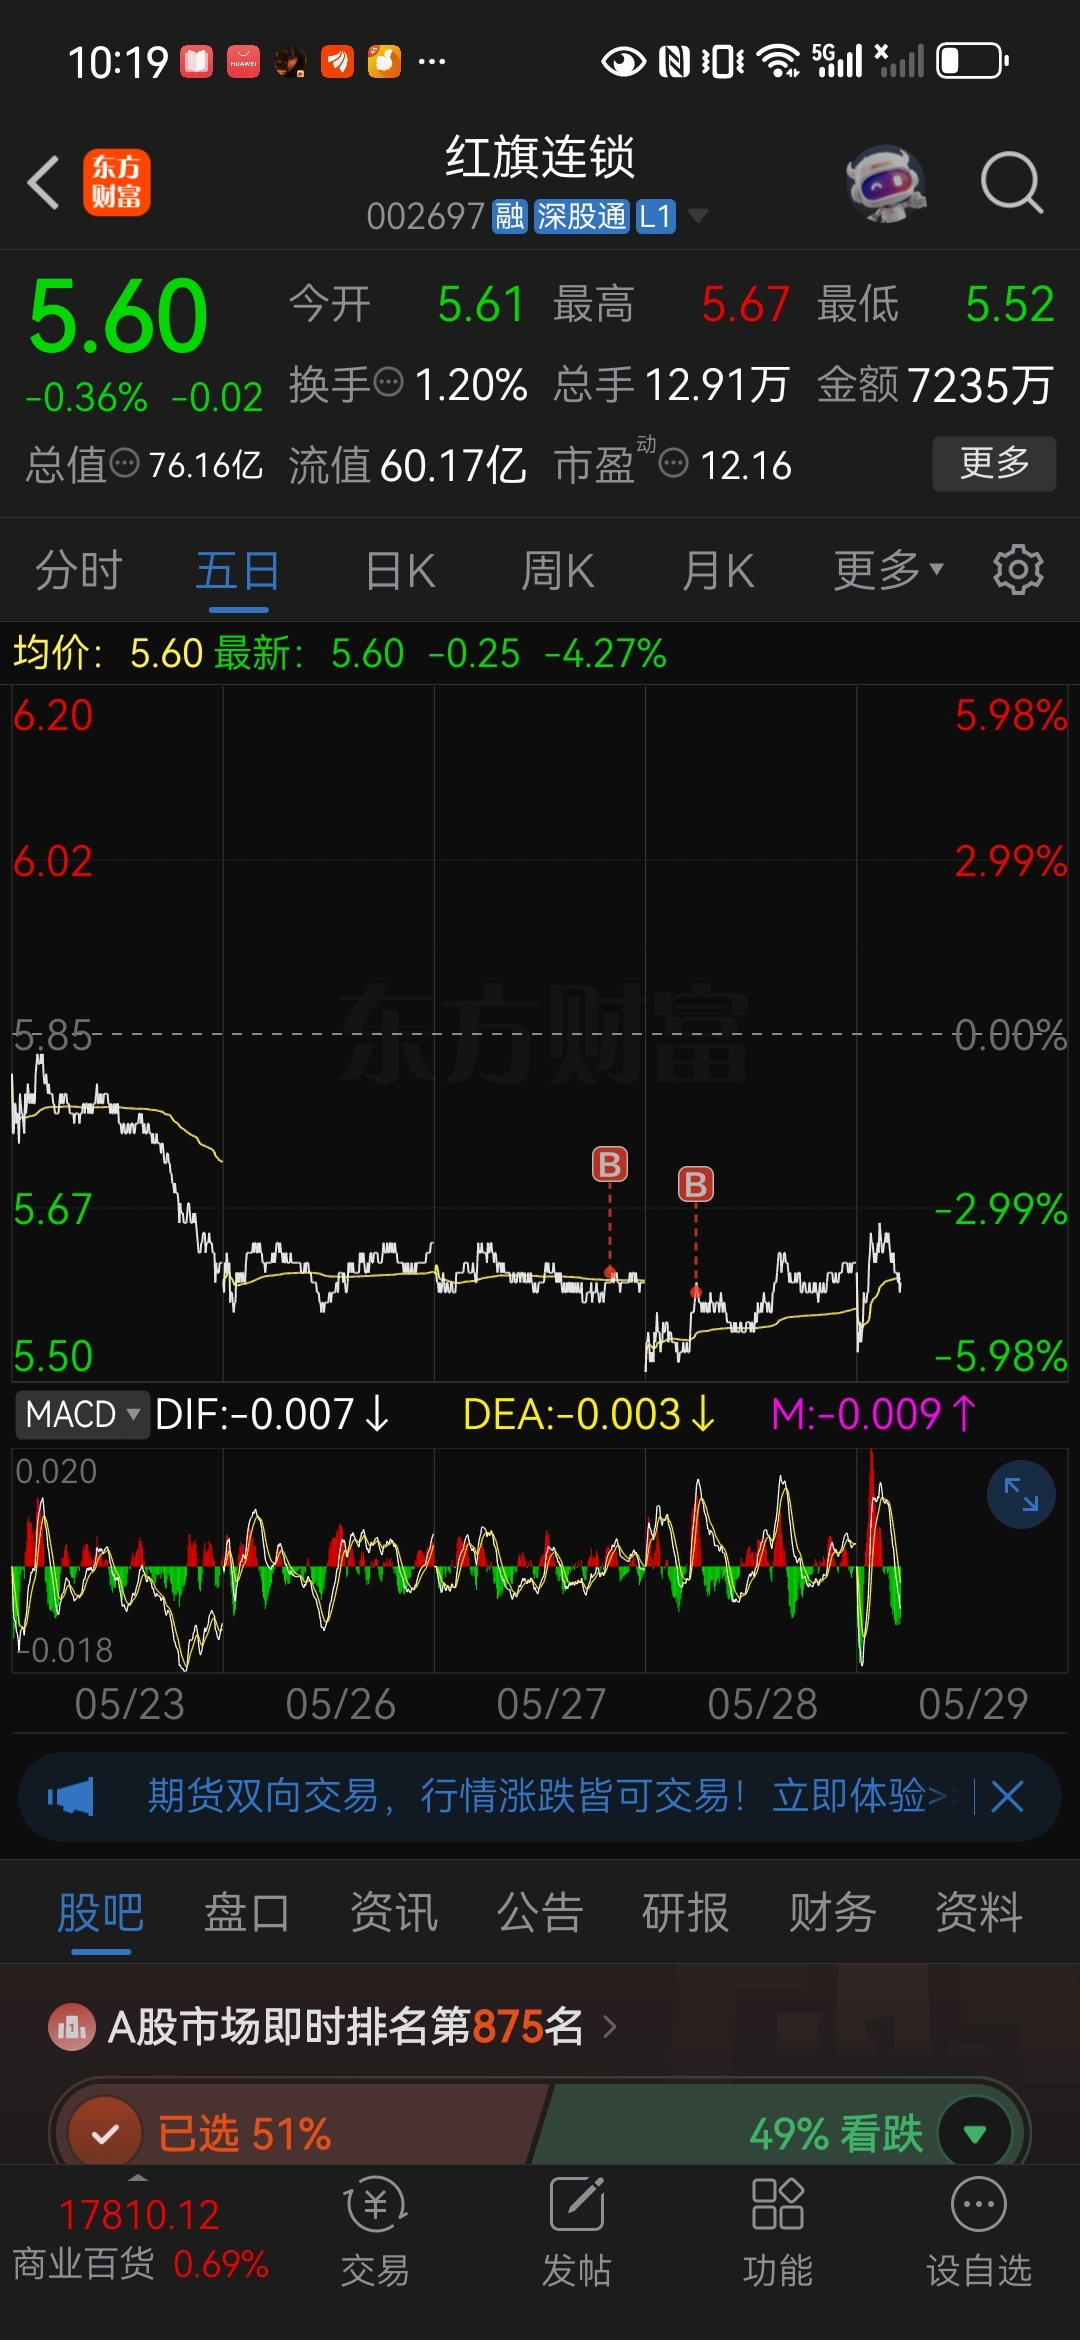Tap the battery status icon
The image size is (1080, 2340).
973,61
